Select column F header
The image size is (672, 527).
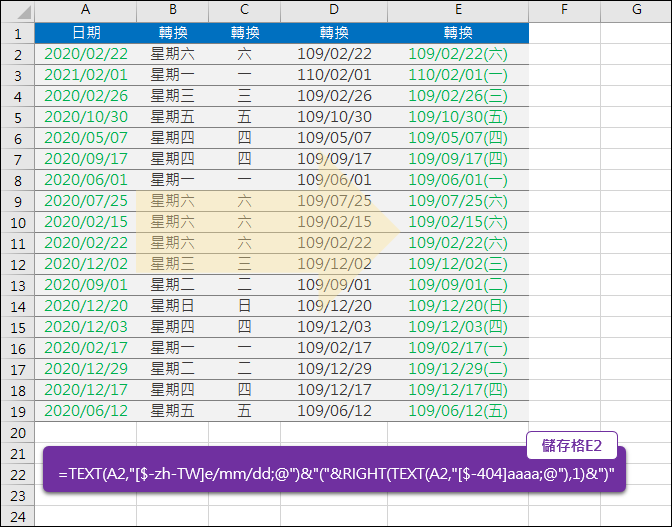pyautogui.click(x=564, y=10)
